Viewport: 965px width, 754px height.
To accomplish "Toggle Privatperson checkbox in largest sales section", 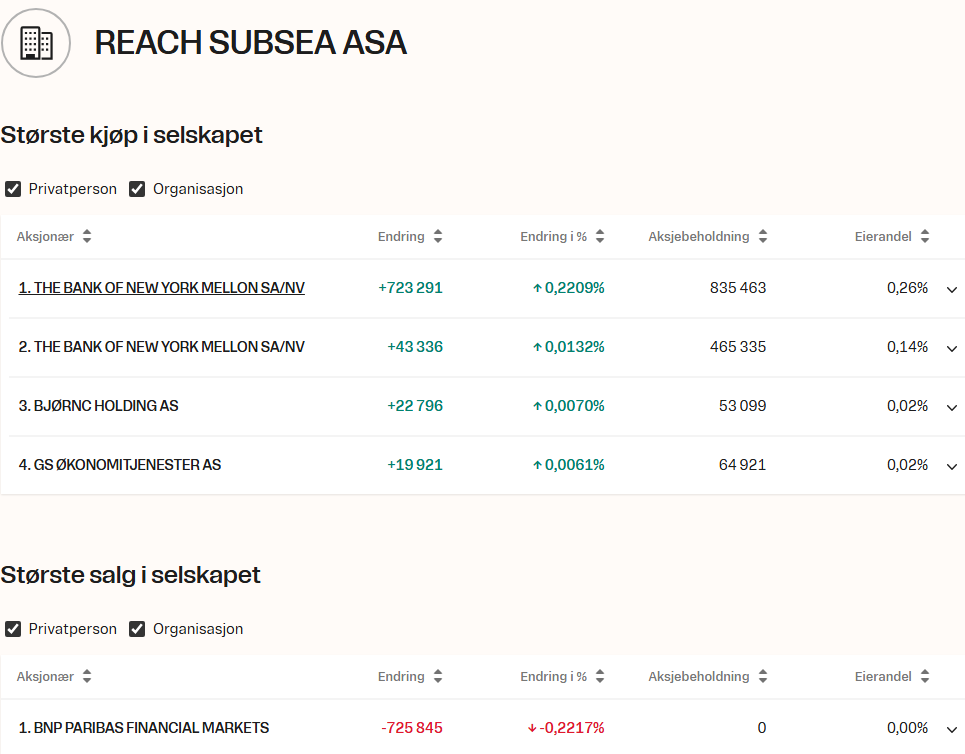I will pyautogui.click(x=13, y=629).
